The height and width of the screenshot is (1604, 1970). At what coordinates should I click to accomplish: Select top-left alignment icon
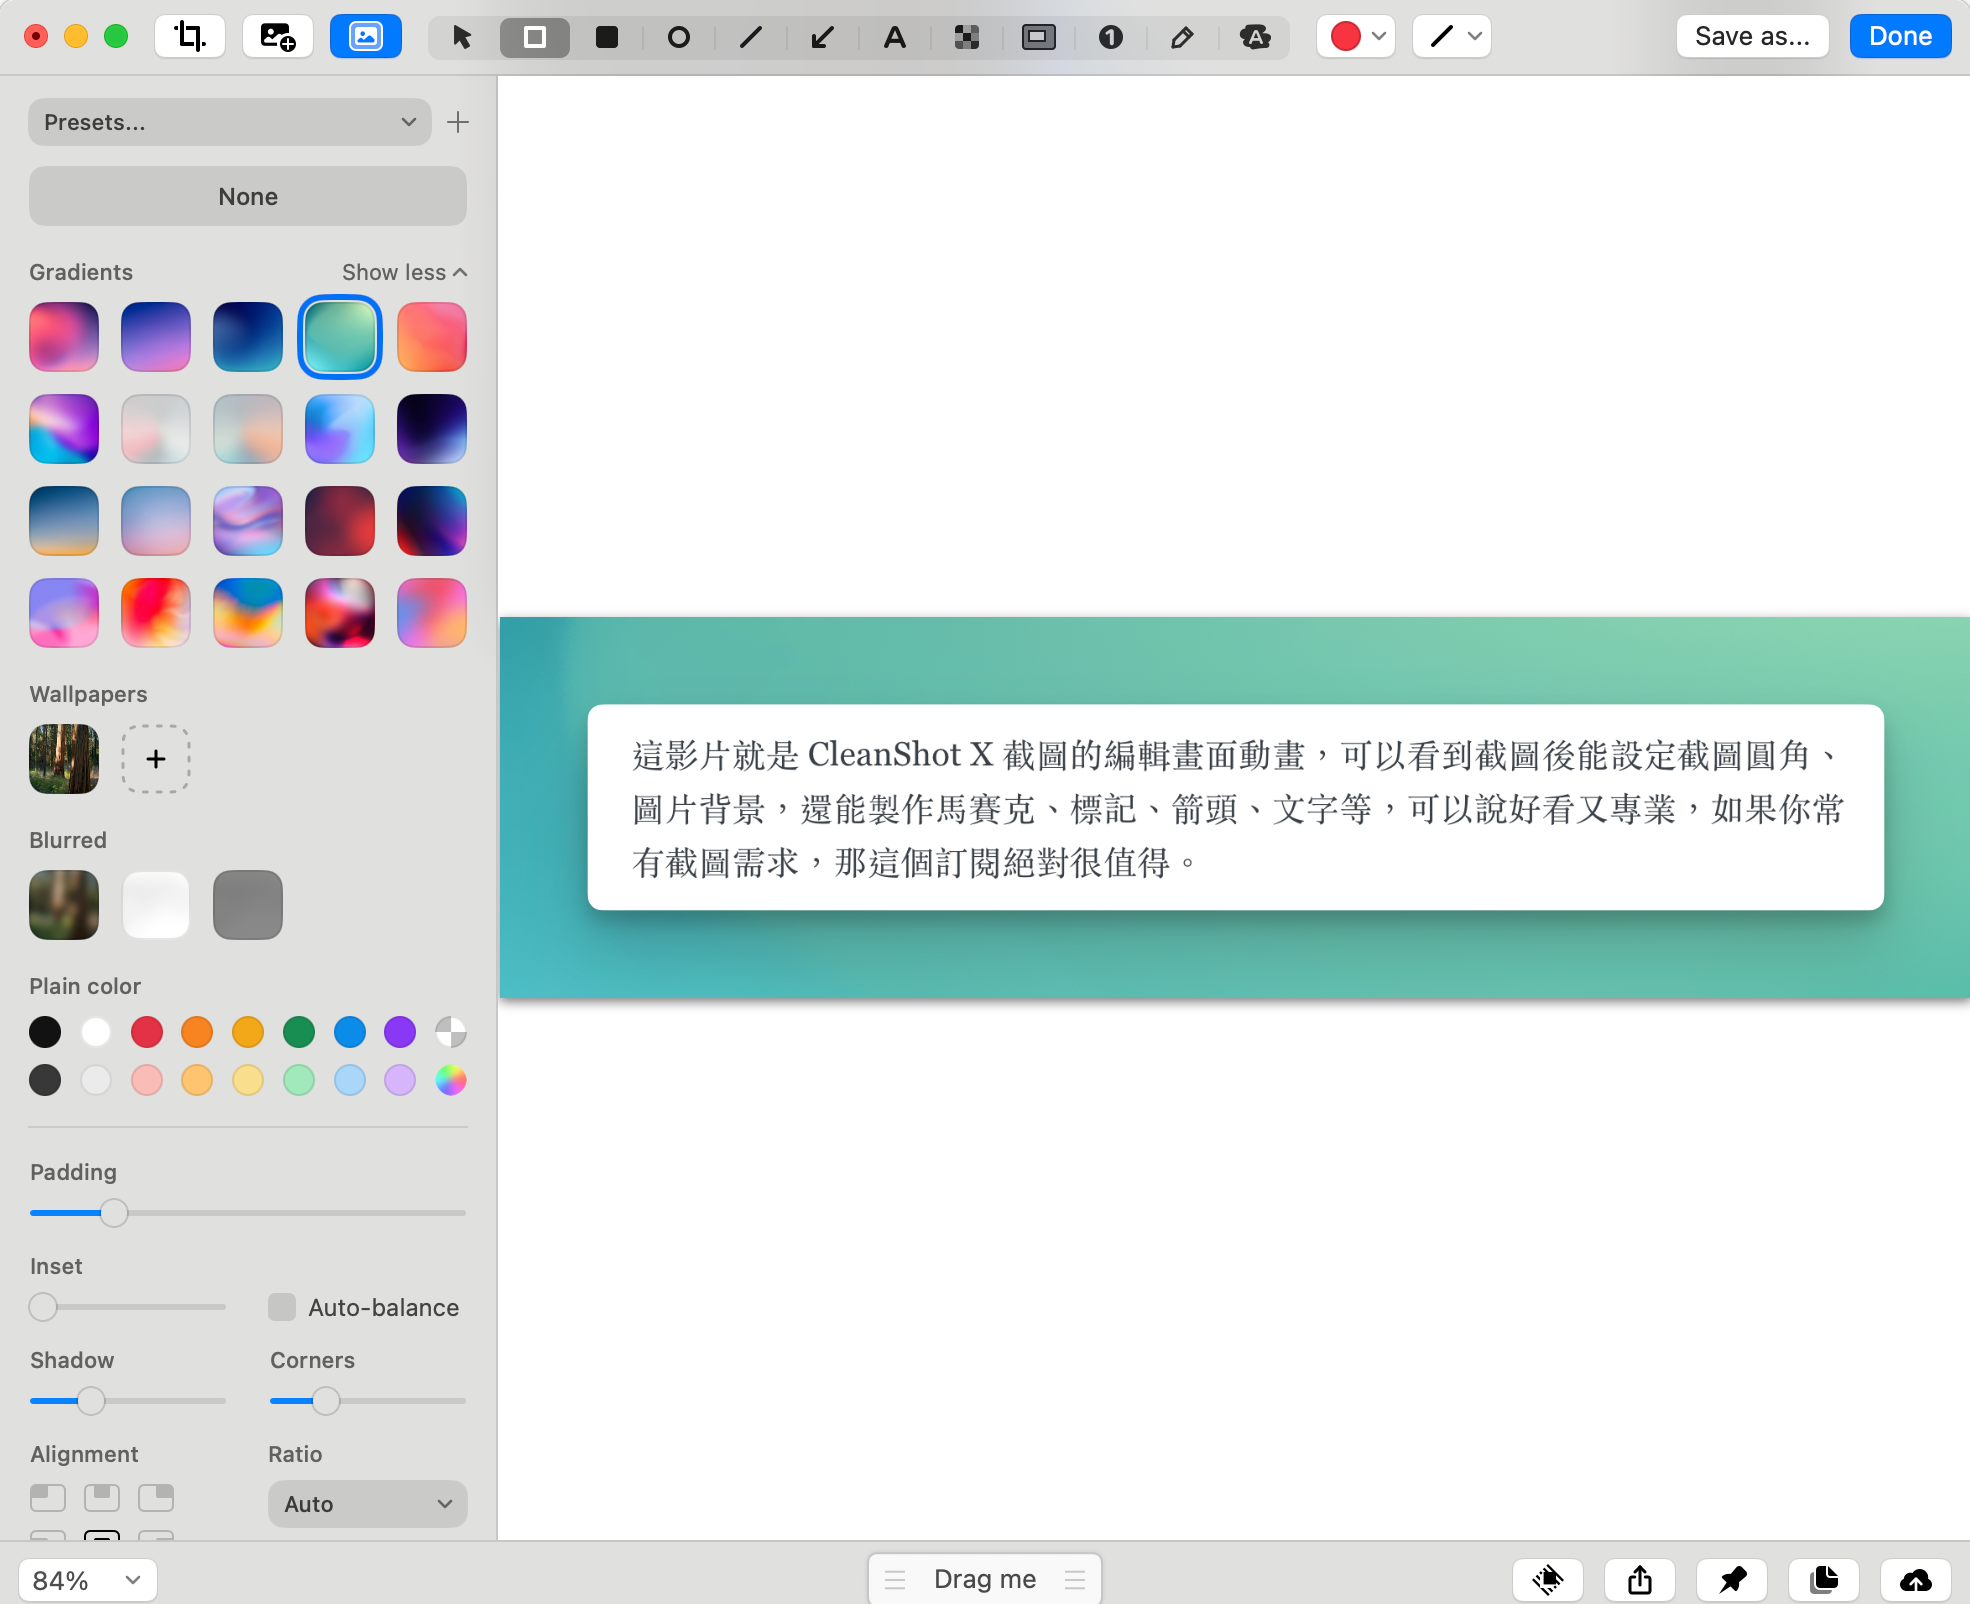click(48, 1497)
